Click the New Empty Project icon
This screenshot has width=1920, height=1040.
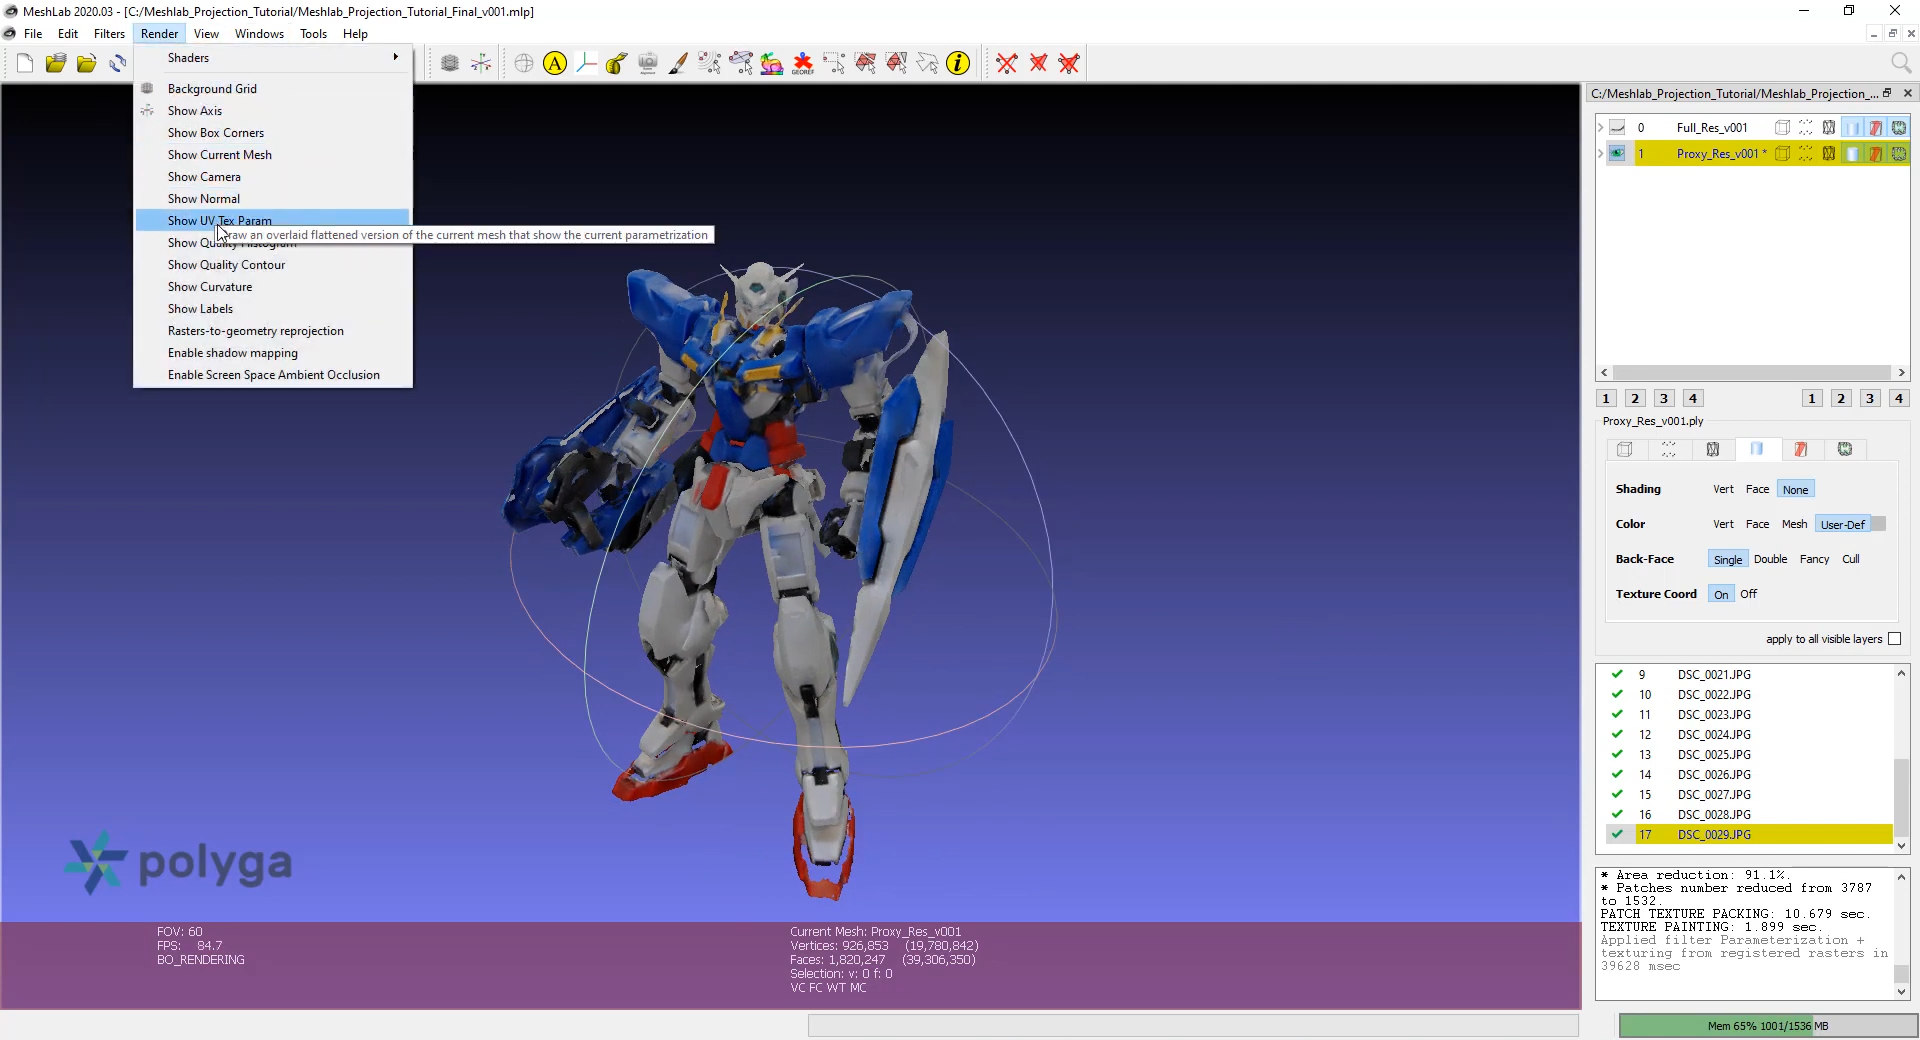[25, 64]
